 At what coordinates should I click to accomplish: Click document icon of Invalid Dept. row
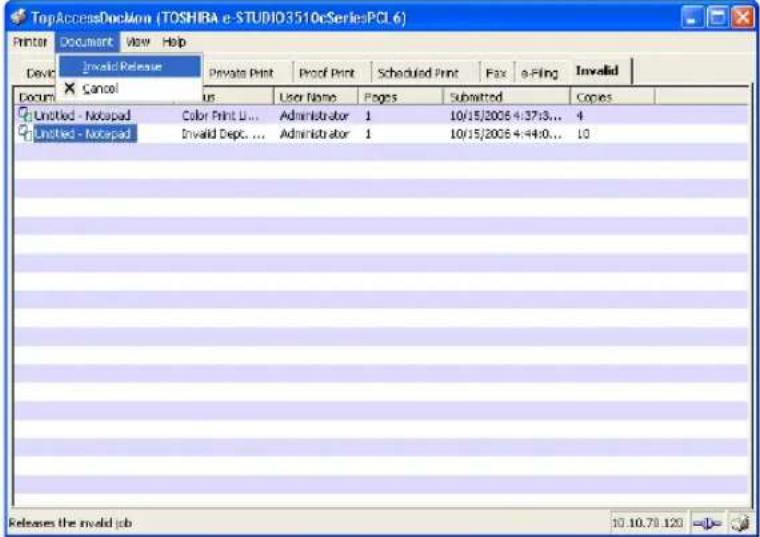tap(25, 133)
